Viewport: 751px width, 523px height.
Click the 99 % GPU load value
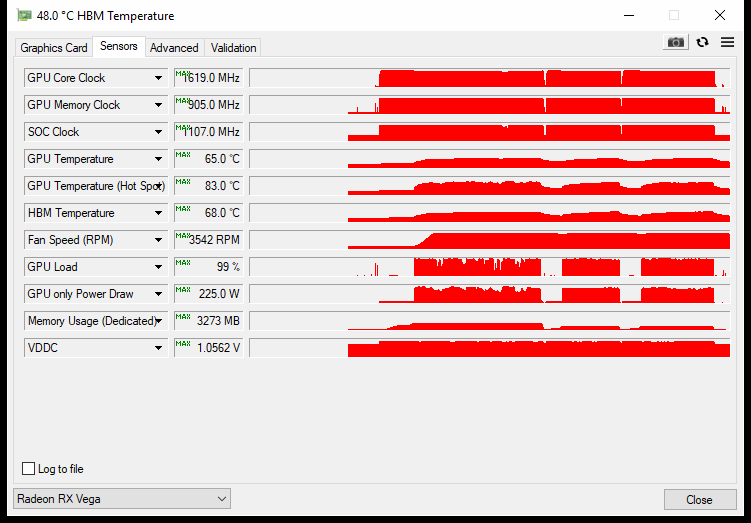coord(209,267)
